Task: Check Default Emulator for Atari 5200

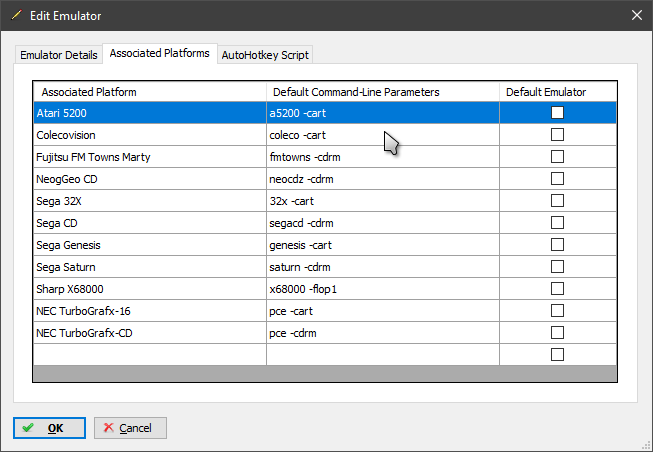Action: pyautogui.click(x=557, y=112)
